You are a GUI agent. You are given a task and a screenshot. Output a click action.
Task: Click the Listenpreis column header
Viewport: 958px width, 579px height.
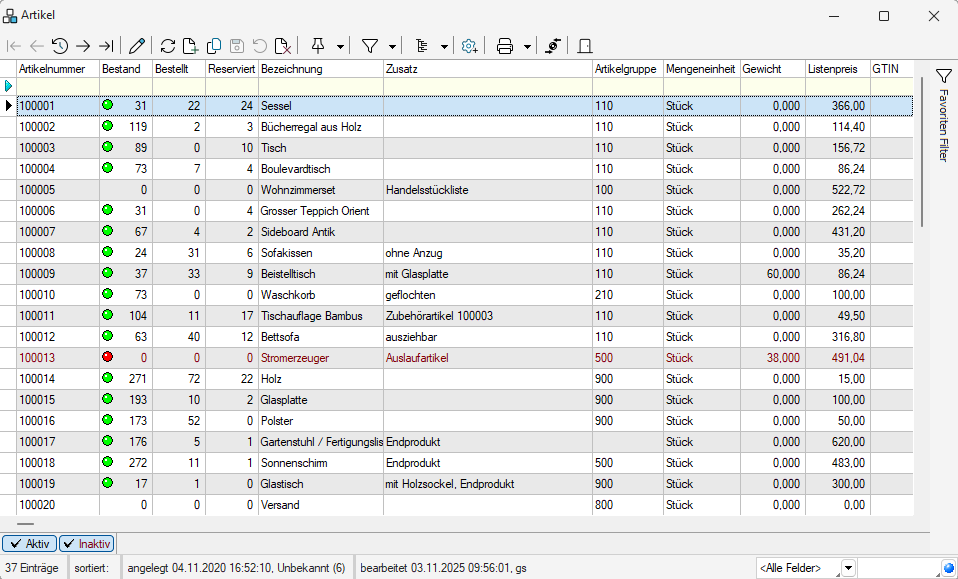[x=836, y=69]
